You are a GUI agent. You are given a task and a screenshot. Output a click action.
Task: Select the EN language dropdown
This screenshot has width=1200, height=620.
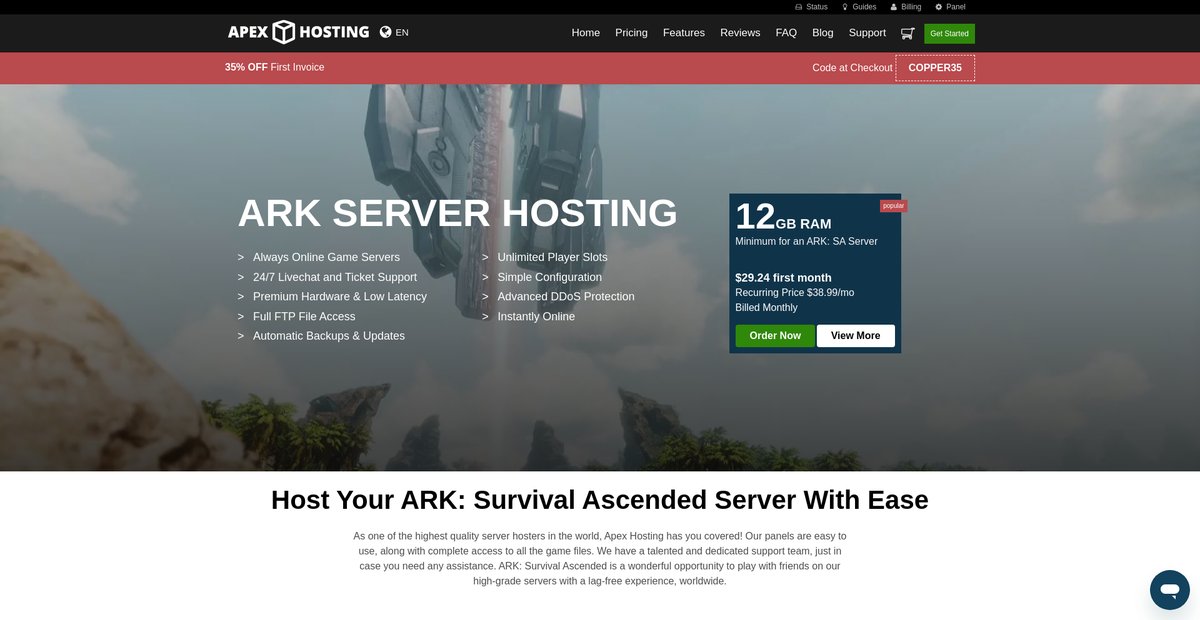point(402,32)
